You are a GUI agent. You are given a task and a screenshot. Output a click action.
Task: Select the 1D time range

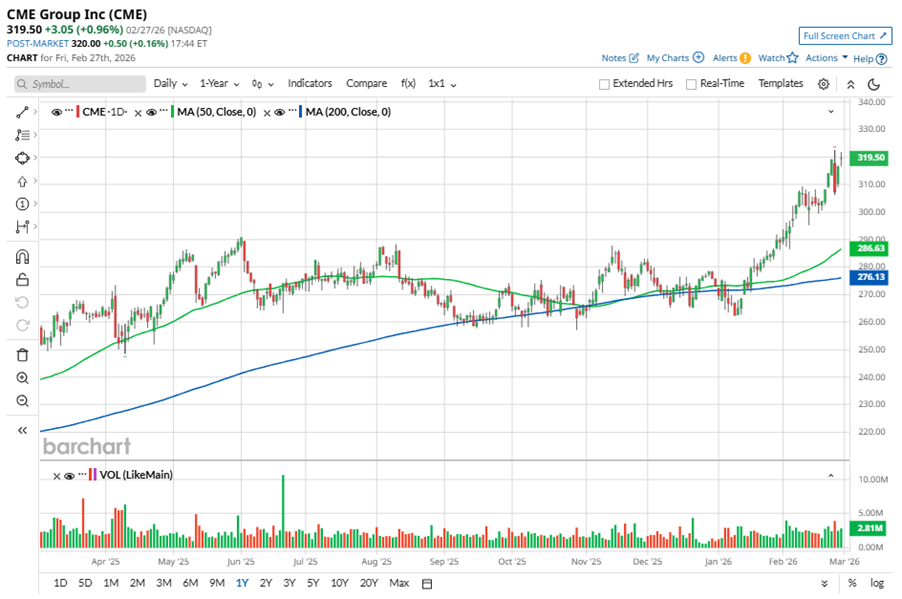(60, 583)
